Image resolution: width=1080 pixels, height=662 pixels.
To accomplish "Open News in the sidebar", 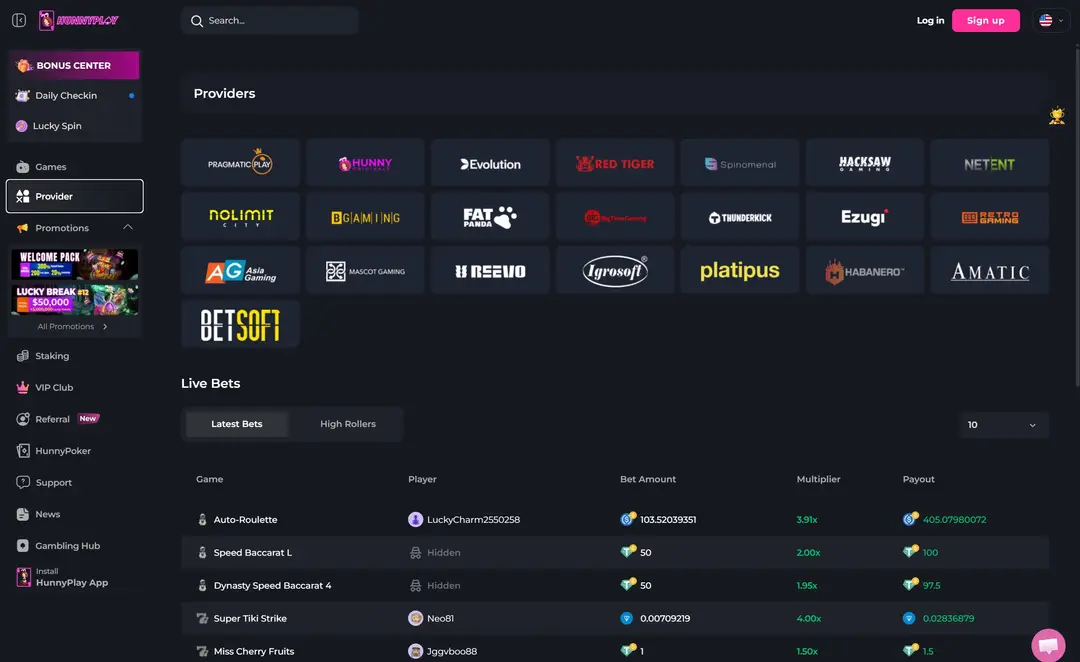I will [74, 514].
